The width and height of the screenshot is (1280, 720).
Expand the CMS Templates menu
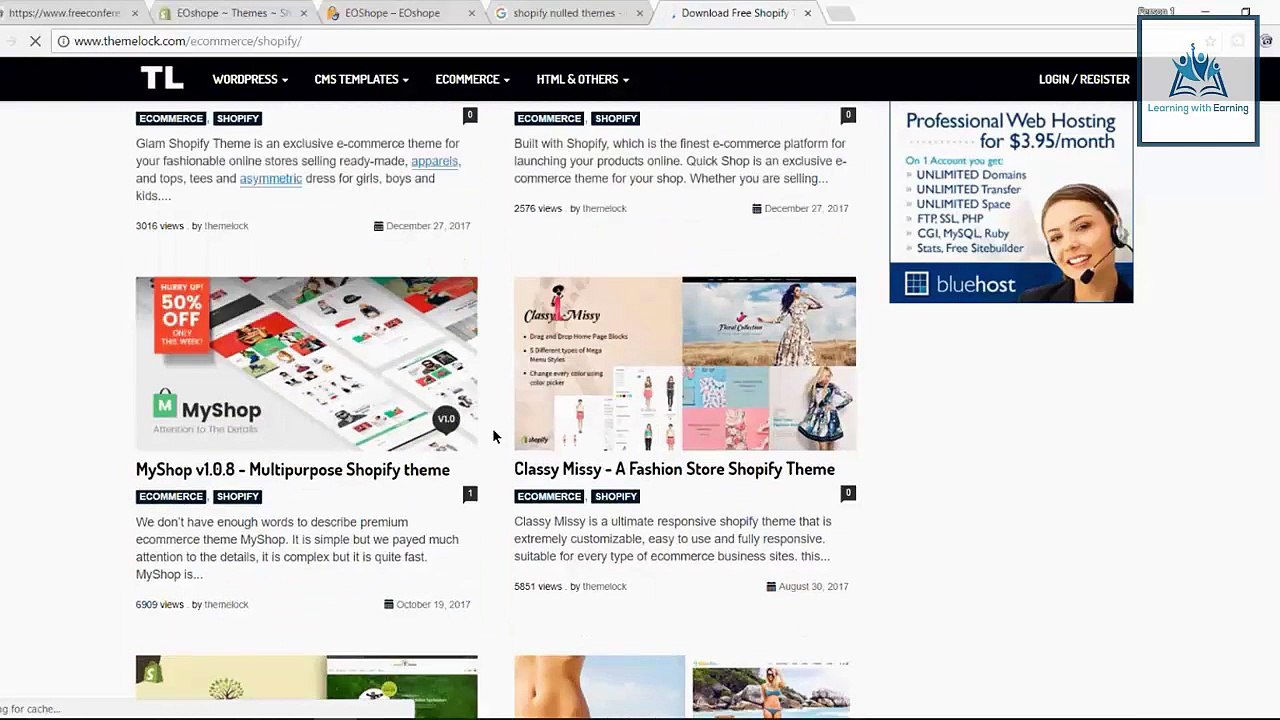[362, 79]
